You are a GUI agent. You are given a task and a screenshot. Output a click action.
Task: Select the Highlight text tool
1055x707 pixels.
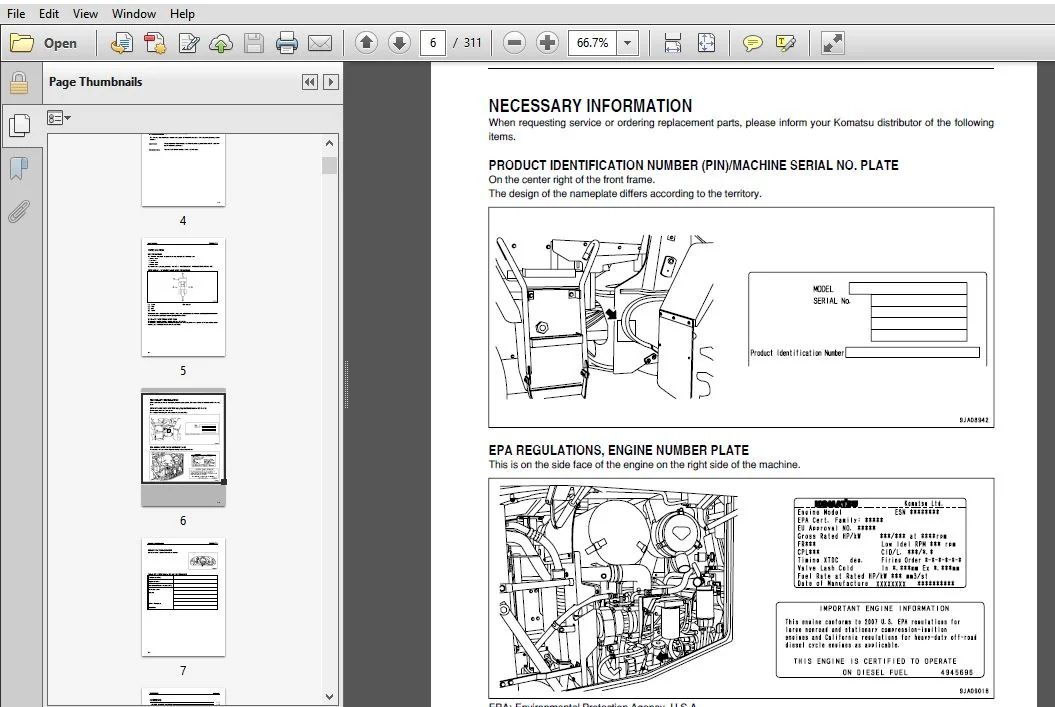[x=785, y=43]
